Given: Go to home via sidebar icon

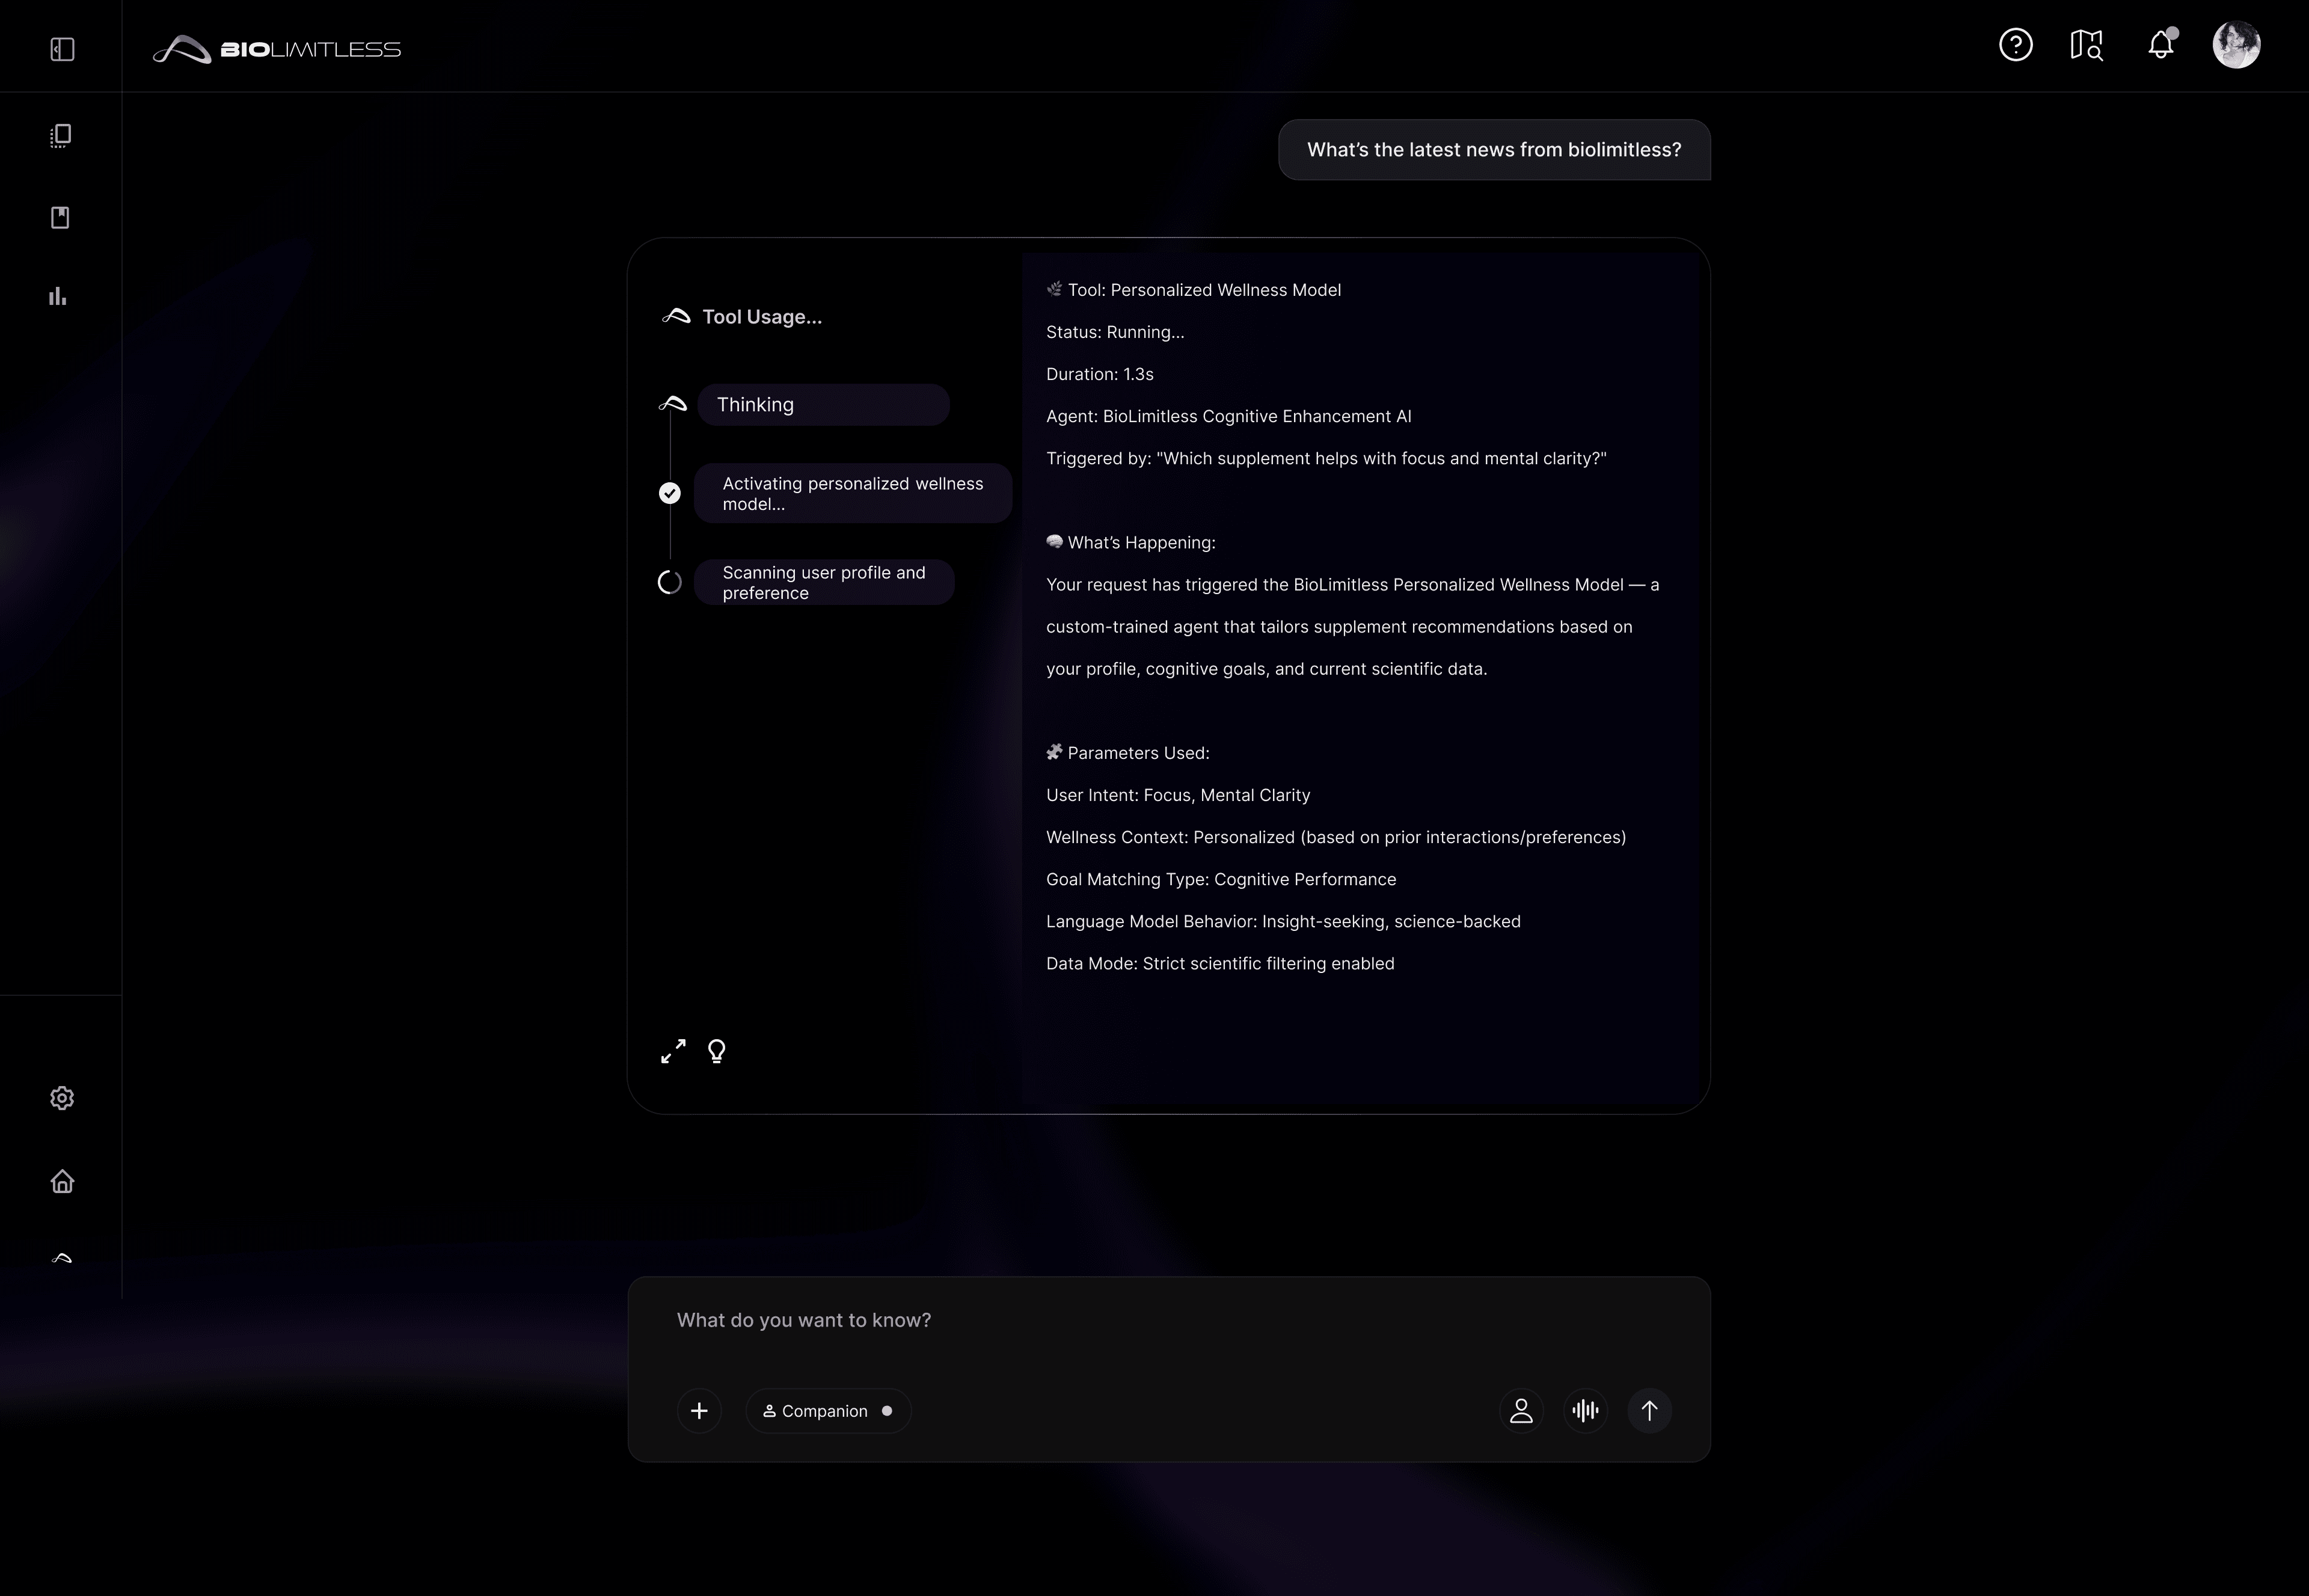Looking at the screenshot, I should point(62,1181).
